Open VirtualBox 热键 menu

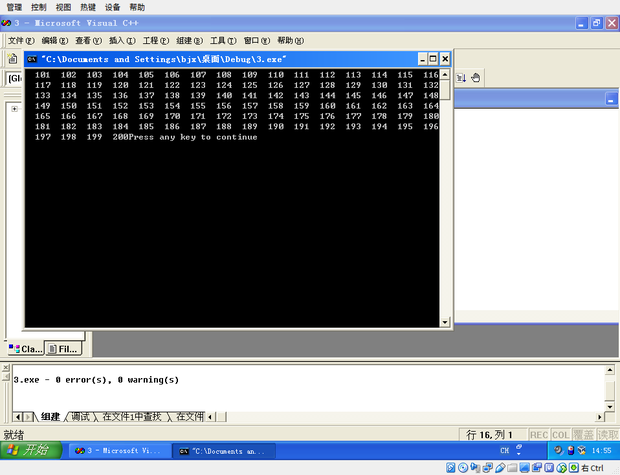point(88,7)
